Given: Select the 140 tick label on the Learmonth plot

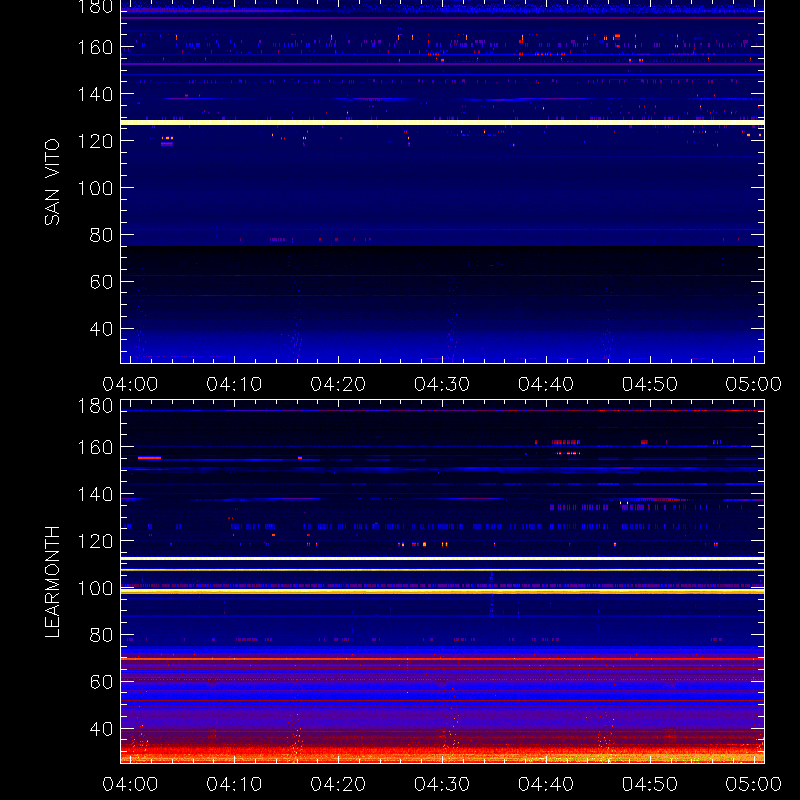Looking at the screenshot, I should click(x=95, y=494).
